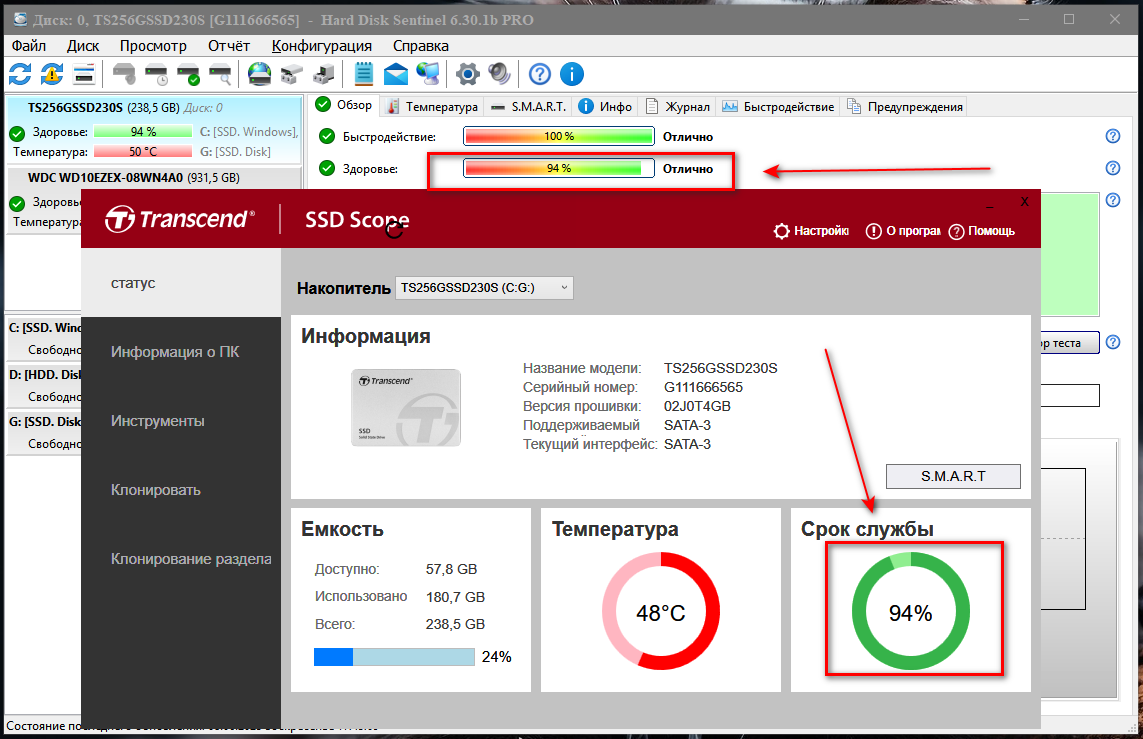Close the SSD Scope window
Image resolution: width=1143 pixels, height=739 pixels.
click(x=1024, y=202)
